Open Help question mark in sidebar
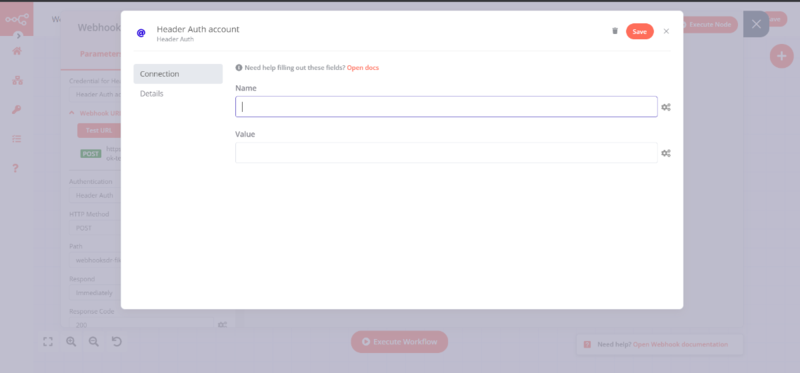The width and height of the screenshot is (800, 373). (15, 168)
